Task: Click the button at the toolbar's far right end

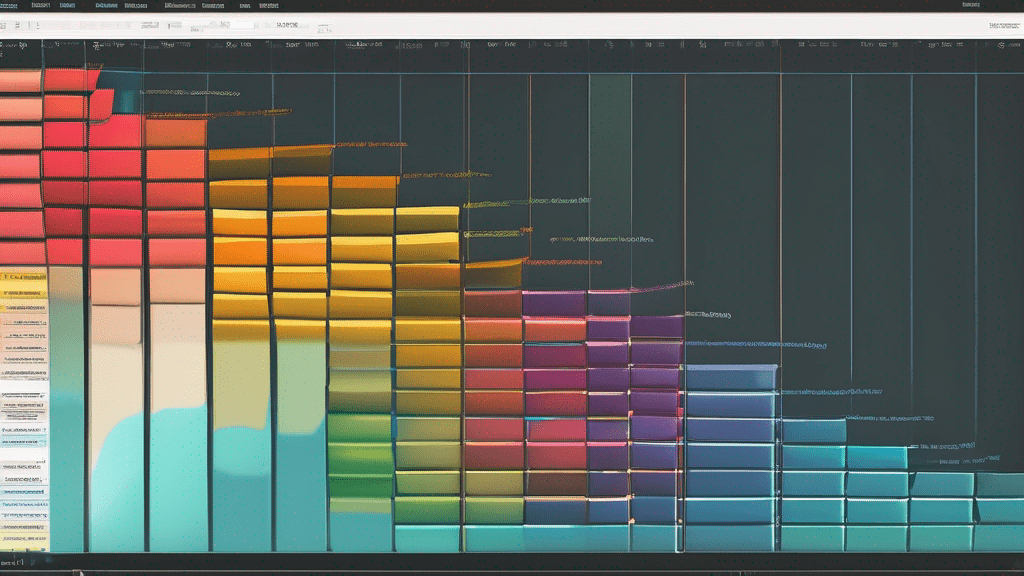Action: click(1003, 25)
